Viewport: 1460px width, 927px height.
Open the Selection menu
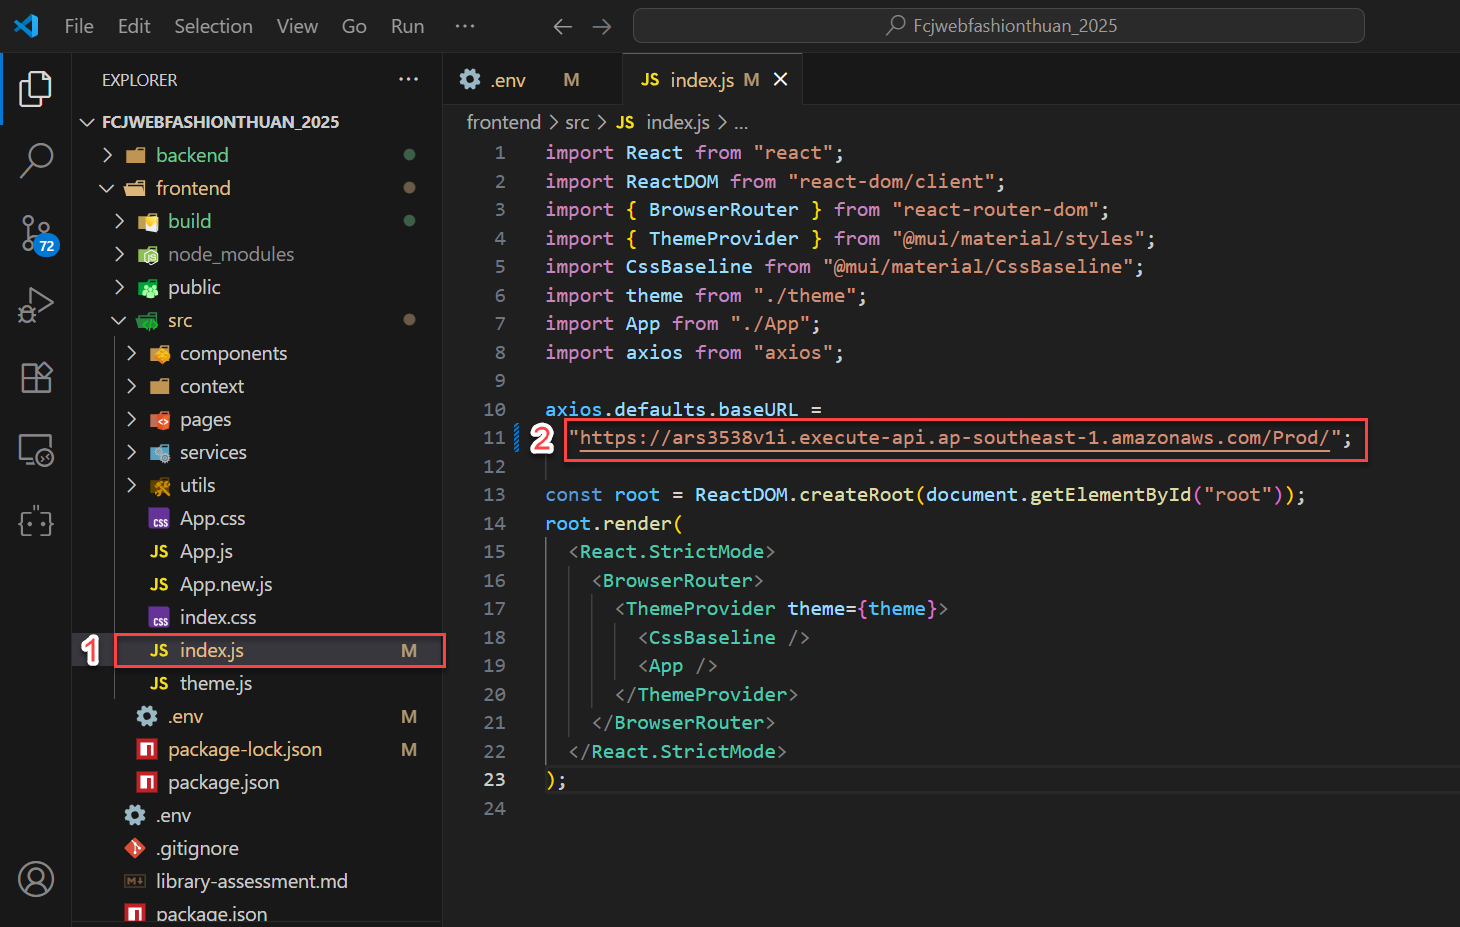point(213,26)
